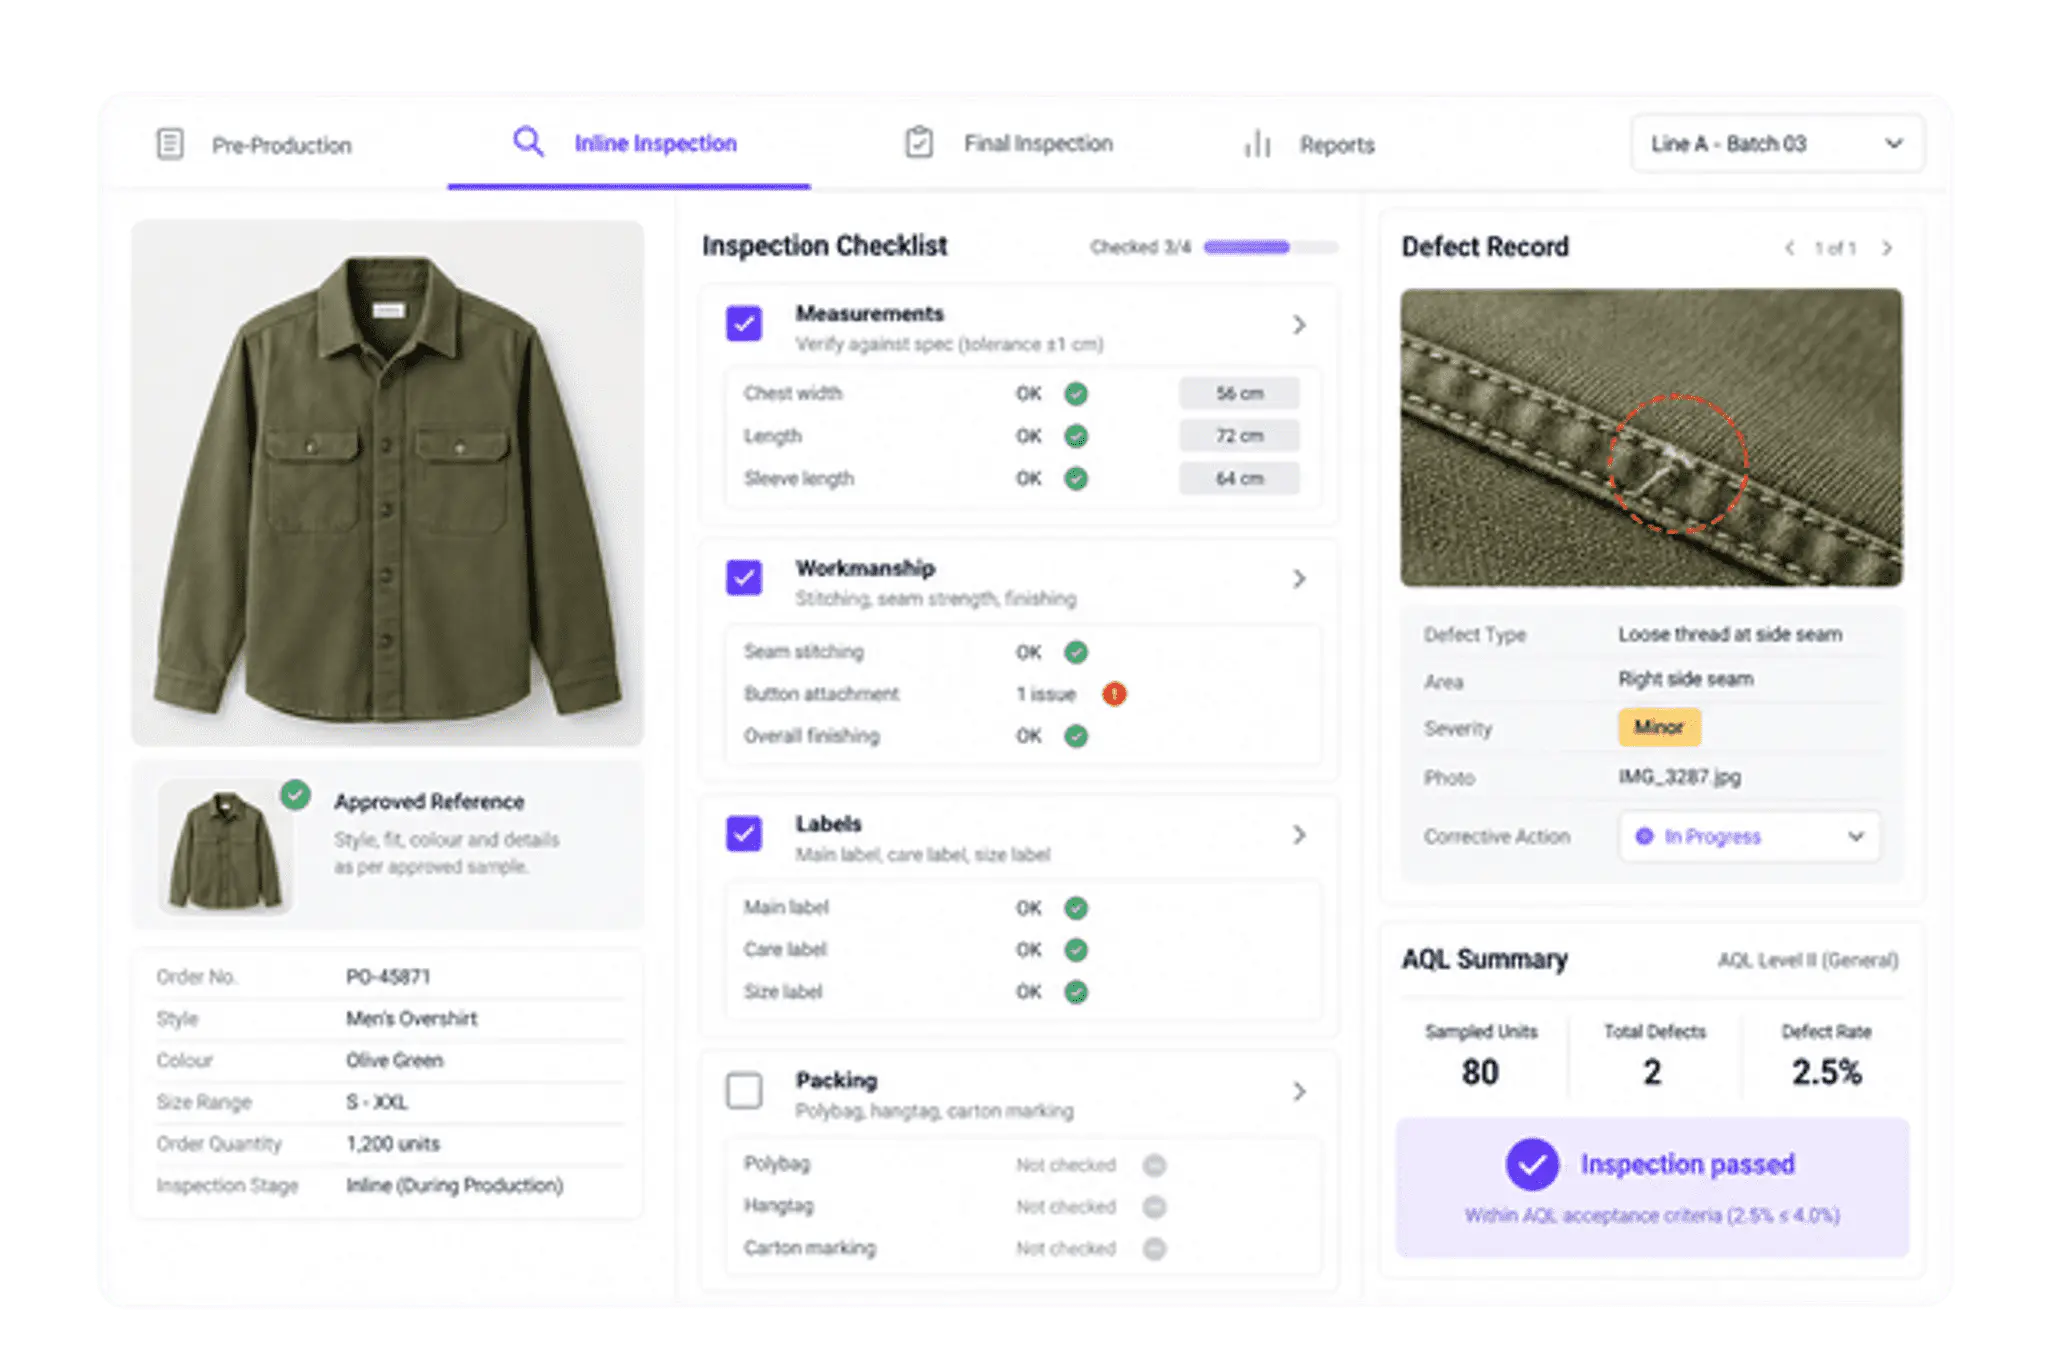The image size is (2048, 1364).
Task: Go to previous defect record arrow
Action: (1789, 248)
